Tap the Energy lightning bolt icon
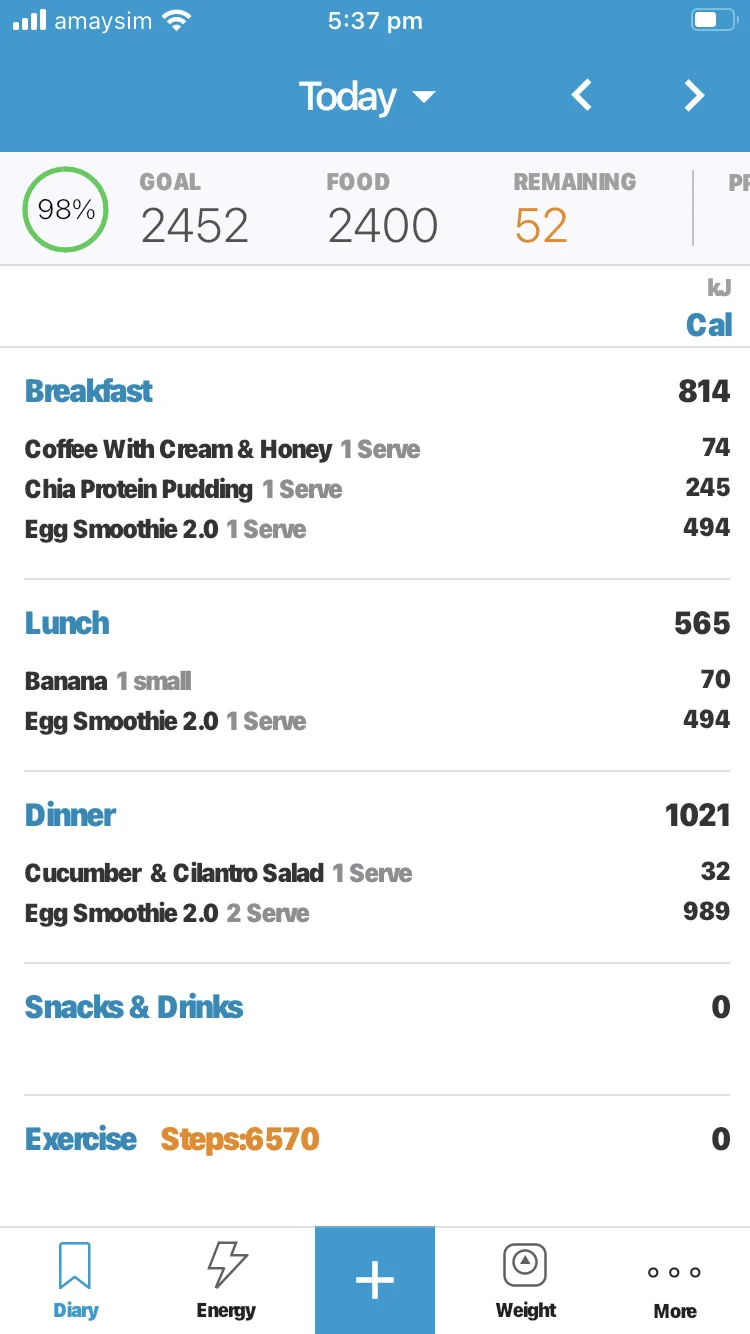The image size is (750, 1334). tap(226, 1266)
